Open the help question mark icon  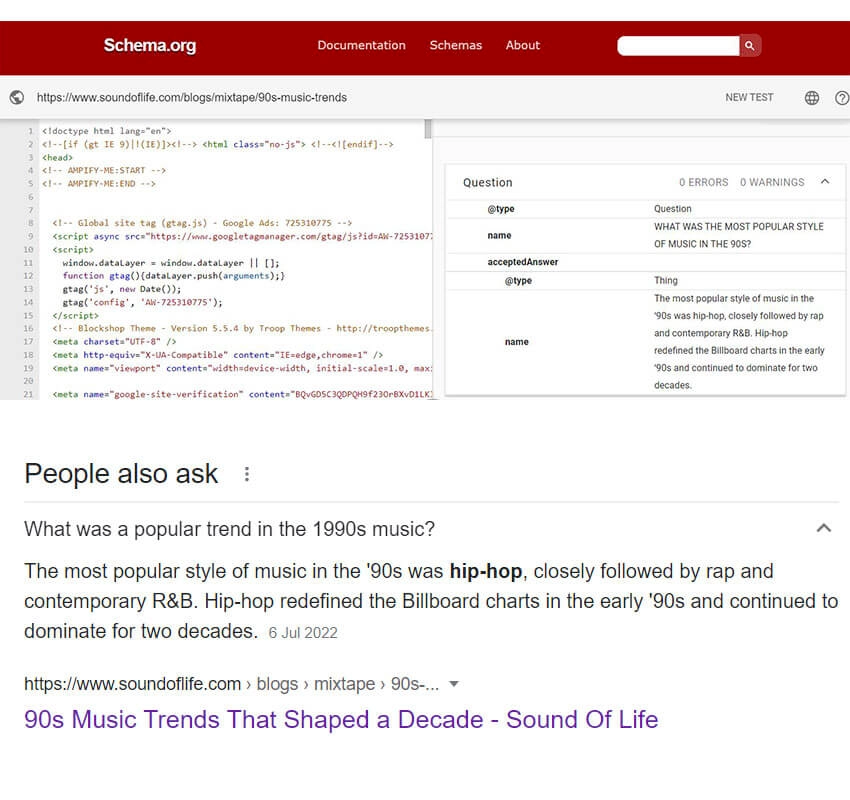(x=842, y=98)
